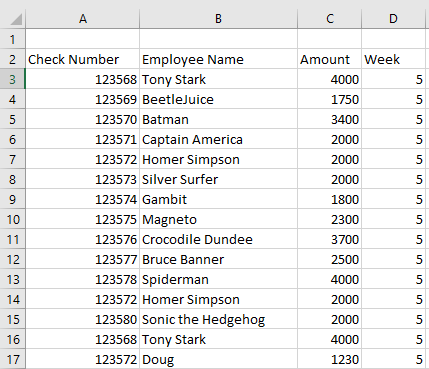Select cell with check number 123578
Viewport: 429px width, 369px height.
point(83,279)
